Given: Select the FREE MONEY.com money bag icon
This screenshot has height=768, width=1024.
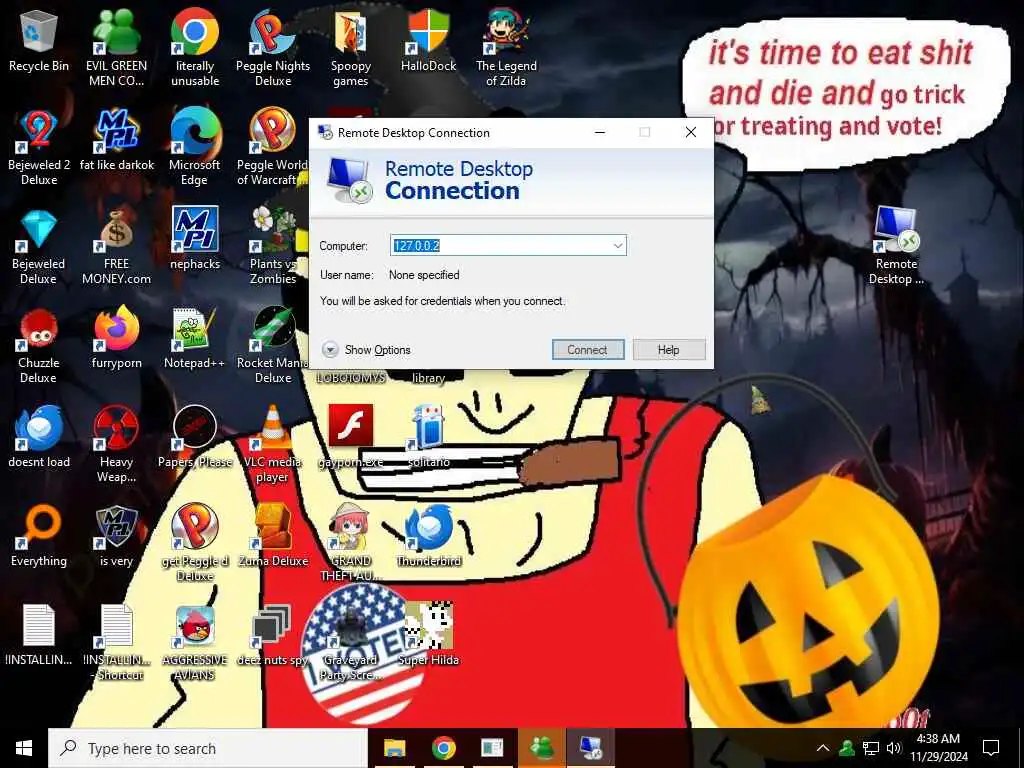Looking at the screenshot, I should (116, 246).
